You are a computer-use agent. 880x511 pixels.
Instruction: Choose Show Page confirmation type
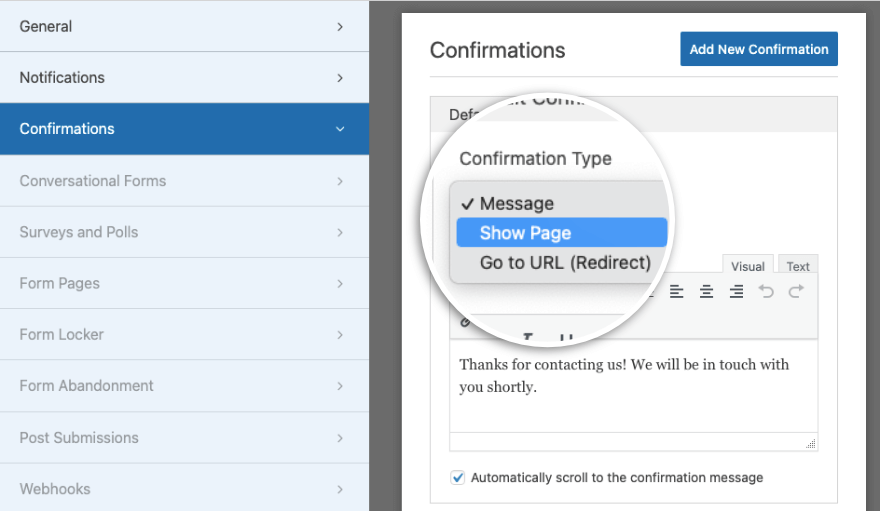pyautogui.click(x=561, y=232)
